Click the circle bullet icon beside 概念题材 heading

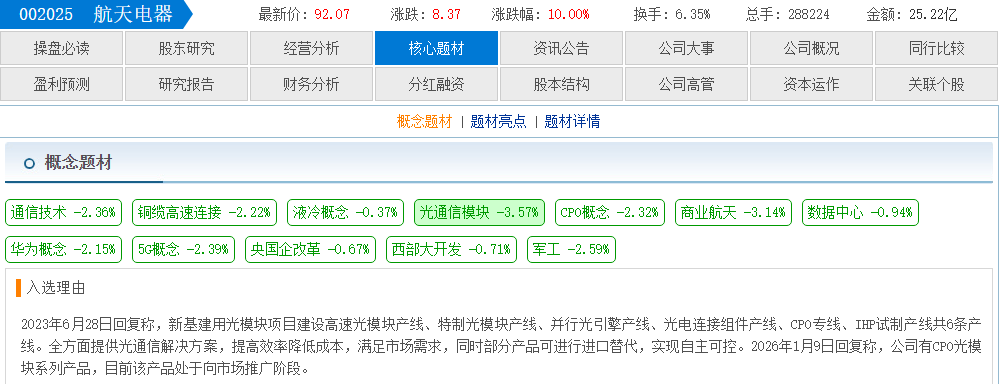(29, 164)
